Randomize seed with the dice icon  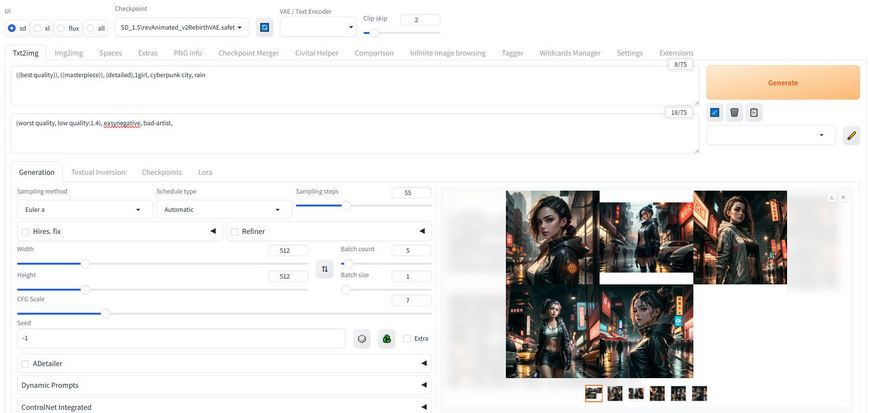coord(362,339)
